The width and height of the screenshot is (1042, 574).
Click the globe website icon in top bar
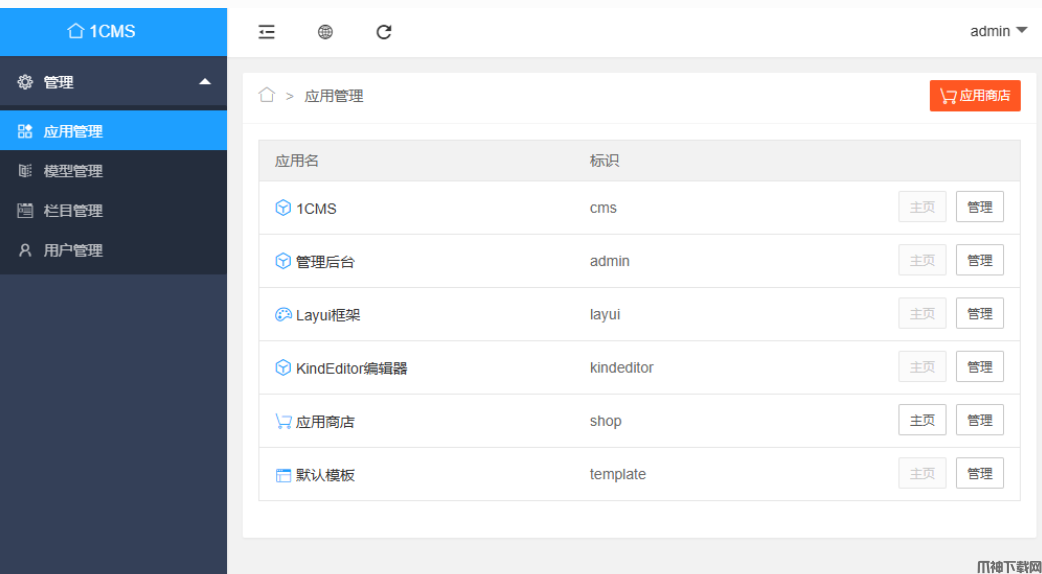tap(325, 32)
